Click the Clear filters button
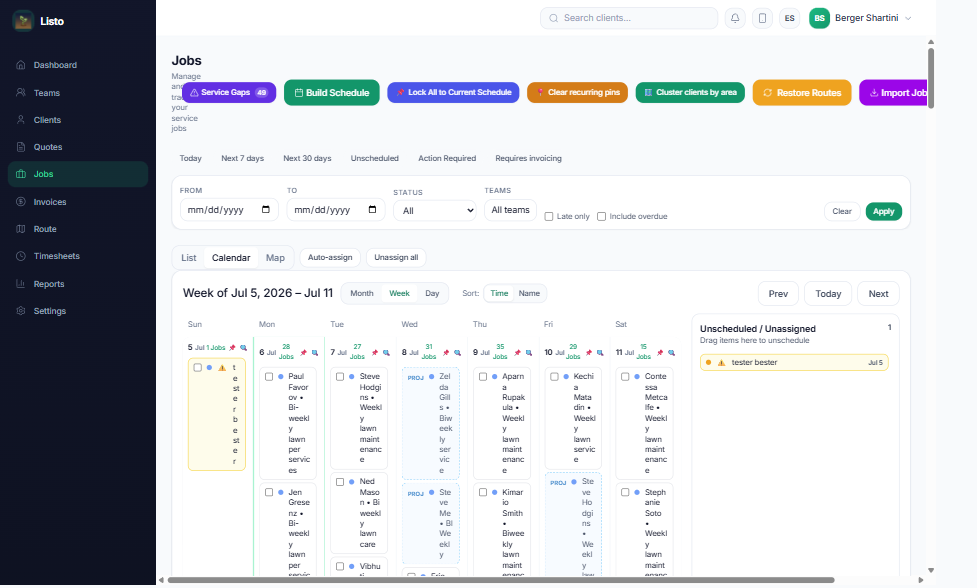Screen dimensions: 977x588 (x=842, y=211)
